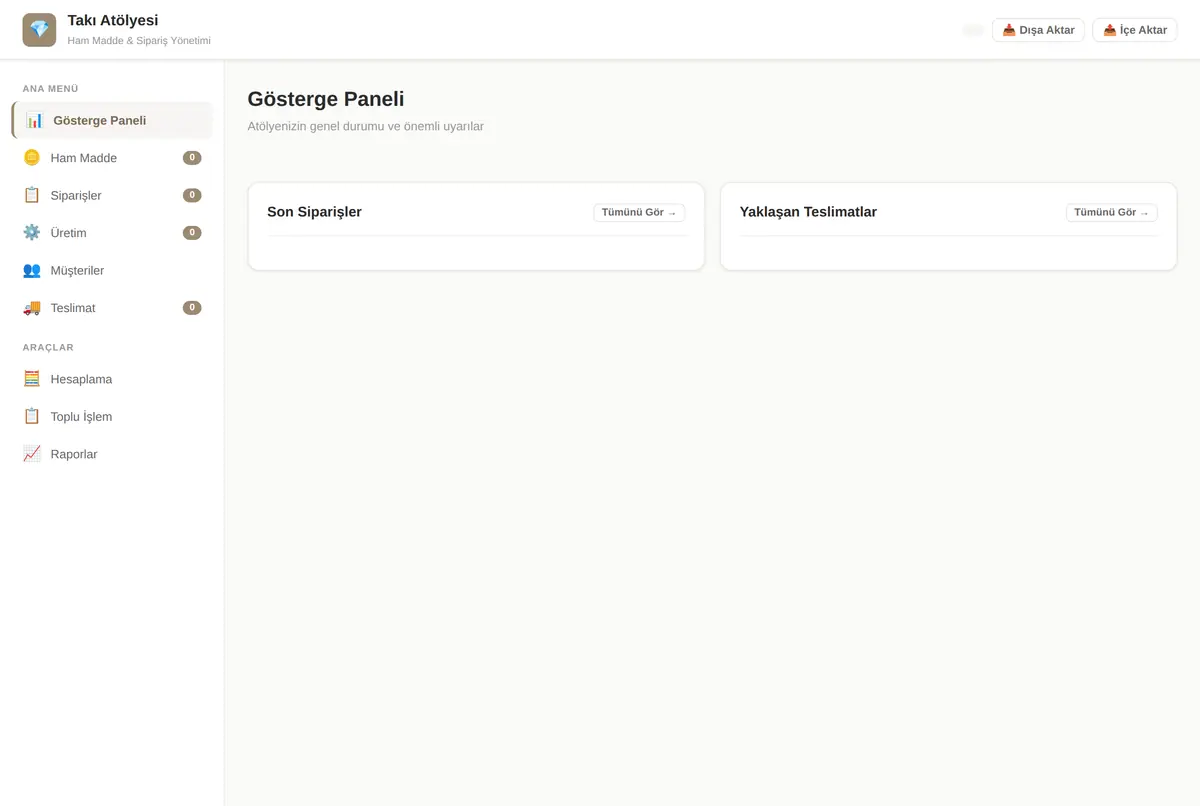Click the "Son Siparişler" card title

[314, 212]
